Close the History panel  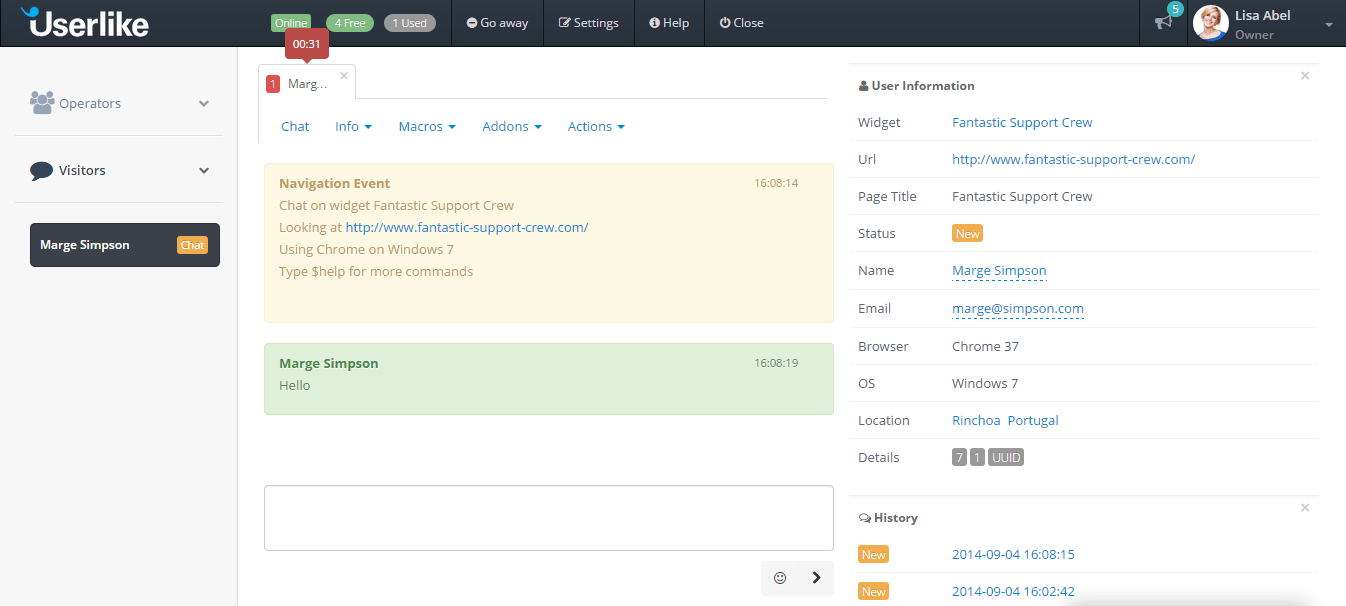click(1304, 508)
